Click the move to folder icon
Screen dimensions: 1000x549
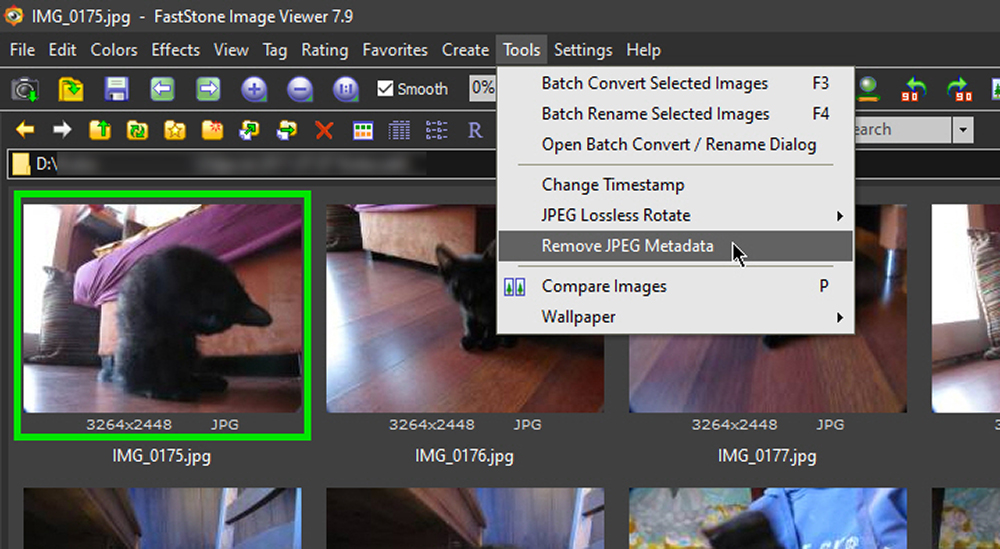[x=287, y=130]
